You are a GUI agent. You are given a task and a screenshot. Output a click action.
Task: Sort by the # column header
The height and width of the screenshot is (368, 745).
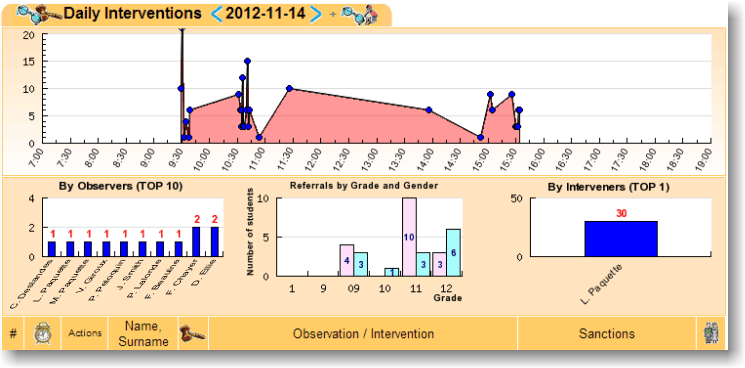[x=13, y=333]
